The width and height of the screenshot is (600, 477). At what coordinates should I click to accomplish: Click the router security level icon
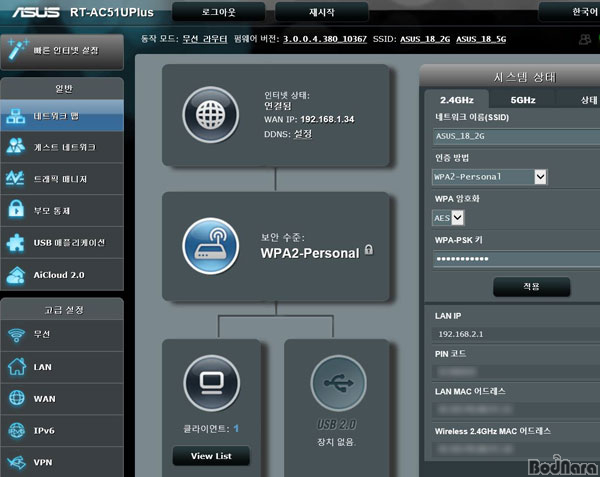pyautogui.click(x=210, y=246)
